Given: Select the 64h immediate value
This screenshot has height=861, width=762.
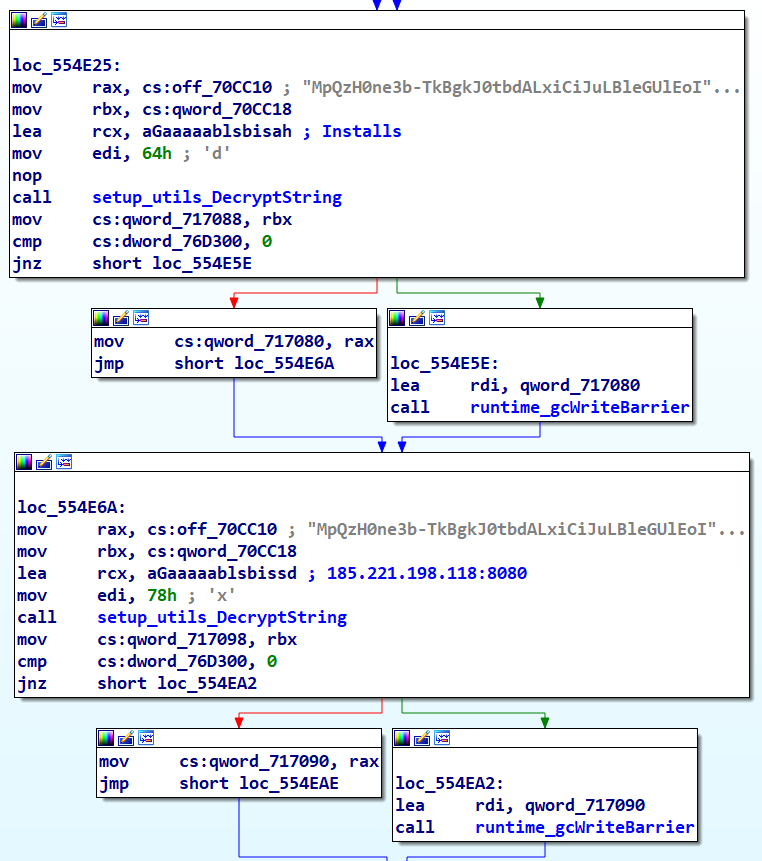Looking at the screenshot, I should click(x=149, y=153).
